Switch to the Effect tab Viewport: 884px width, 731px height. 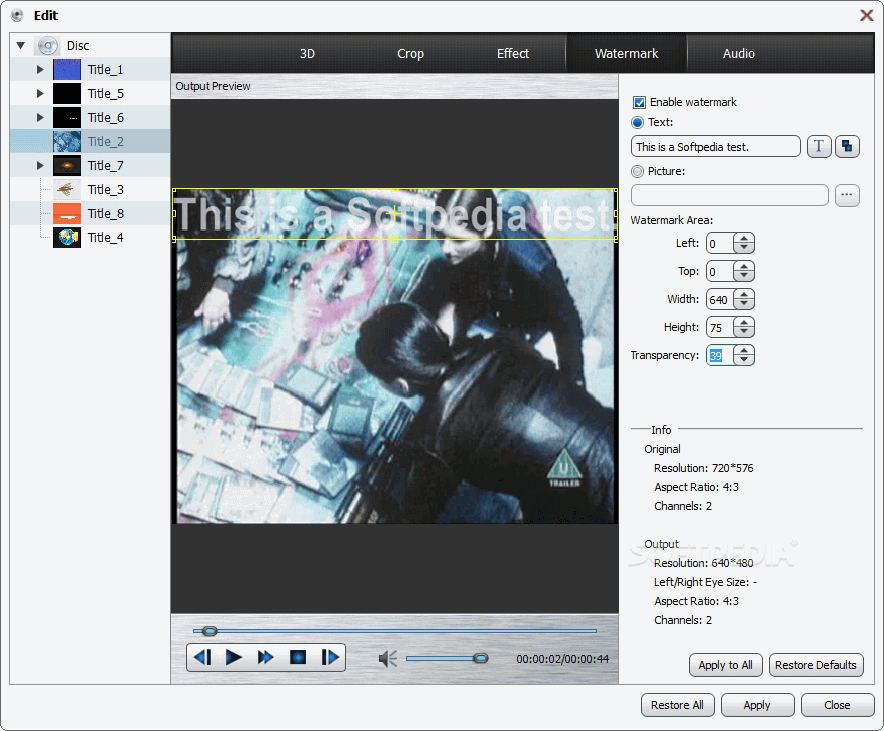tap(512, 54)
